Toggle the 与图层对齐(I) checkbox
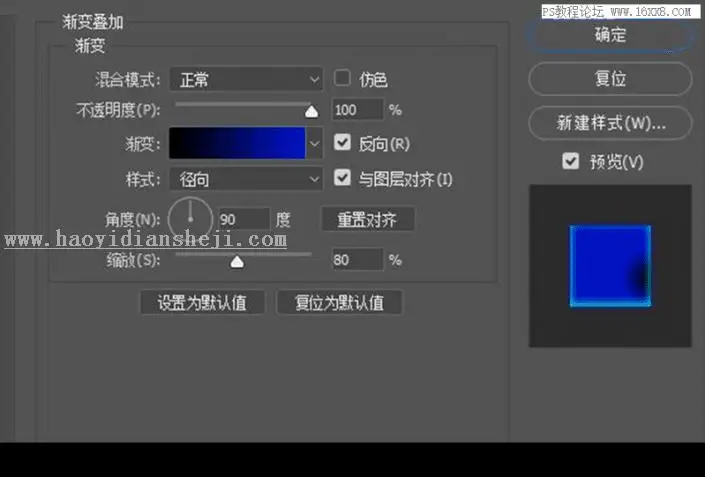This screenshot has height=477, width=705. click(342, 178)
